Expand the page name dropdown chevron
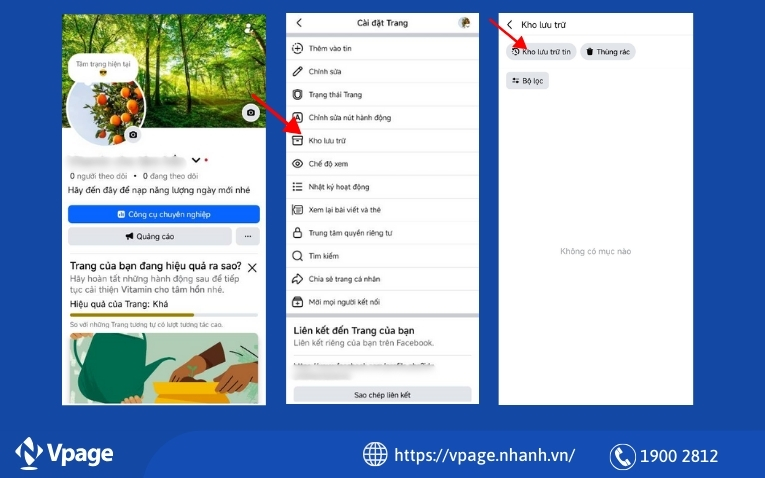Screen dimensions: 765x478 pos(196,160)
